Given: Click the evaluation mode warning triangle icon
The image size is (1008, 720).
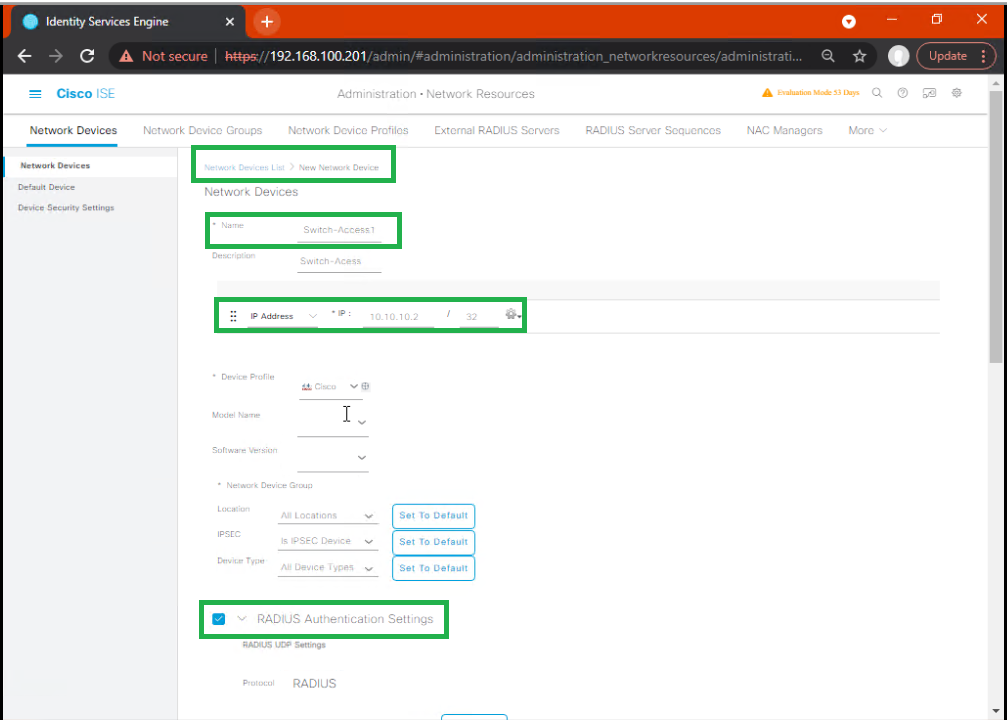Looking at the screenshot, I should [x=767, y=93].
